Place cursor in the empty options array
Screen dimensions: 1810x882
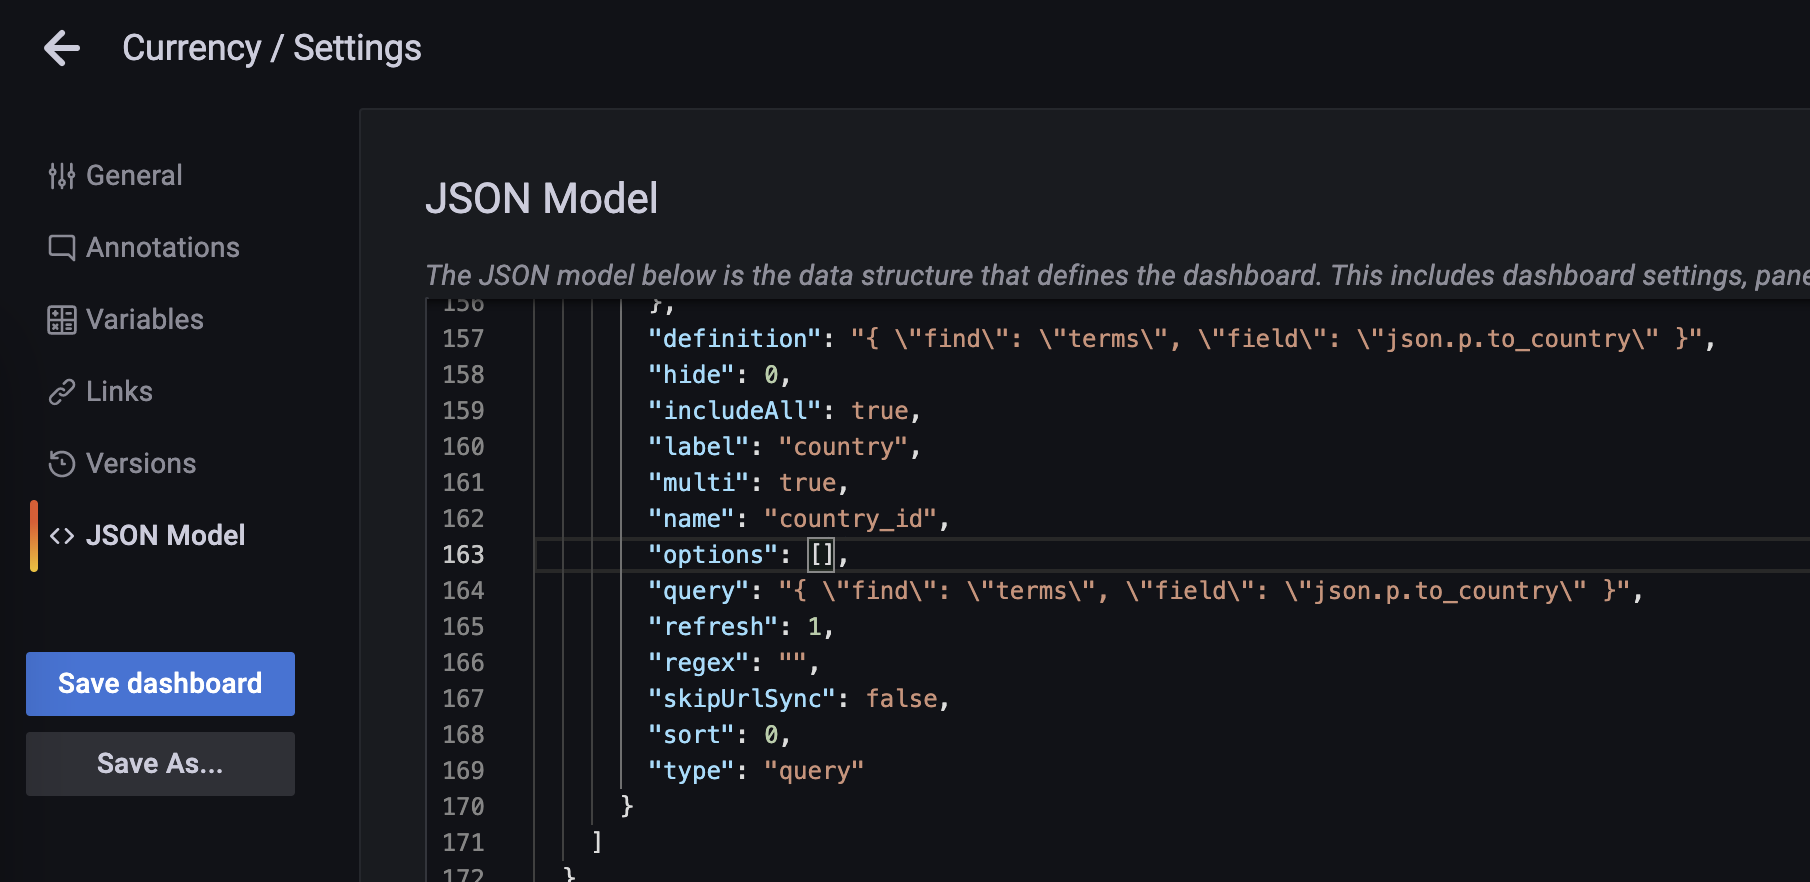820,554
